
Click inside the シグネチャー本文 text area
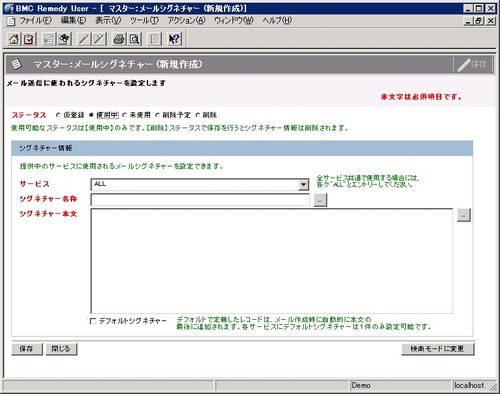click(x=271, y=261)
